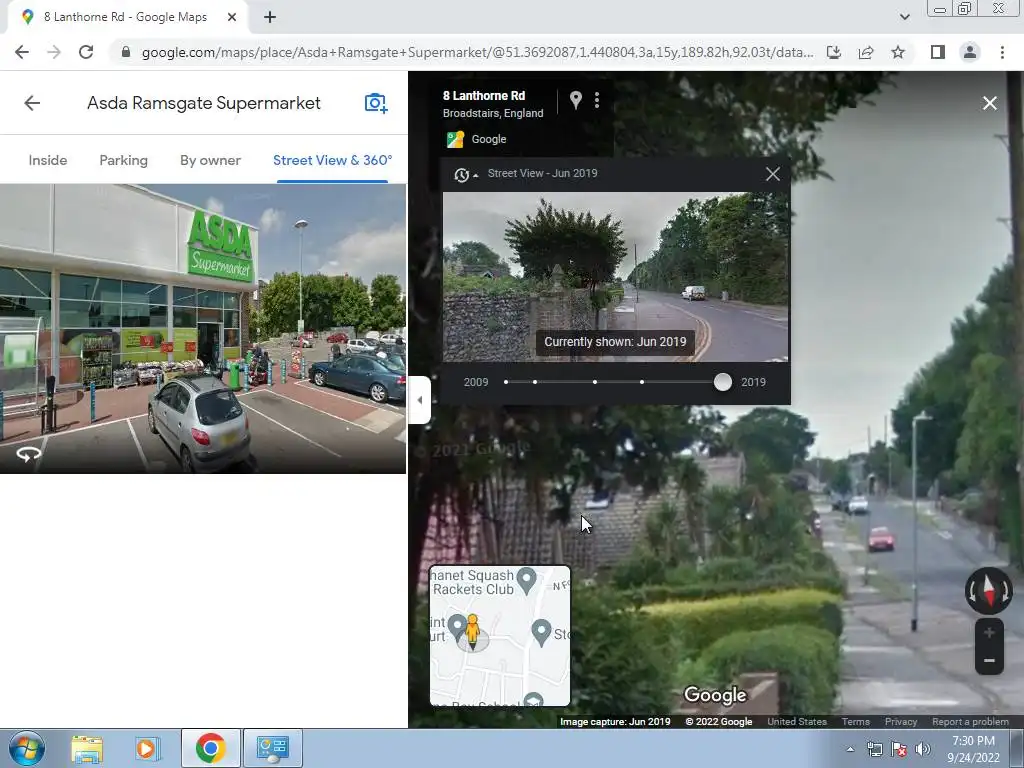Add a photo using camera plus icon

tap(376, 103)
